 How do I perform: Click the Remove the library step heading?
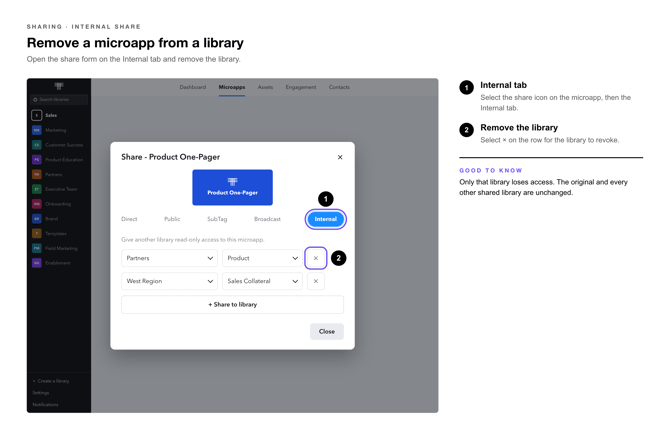tap(519, 127)
